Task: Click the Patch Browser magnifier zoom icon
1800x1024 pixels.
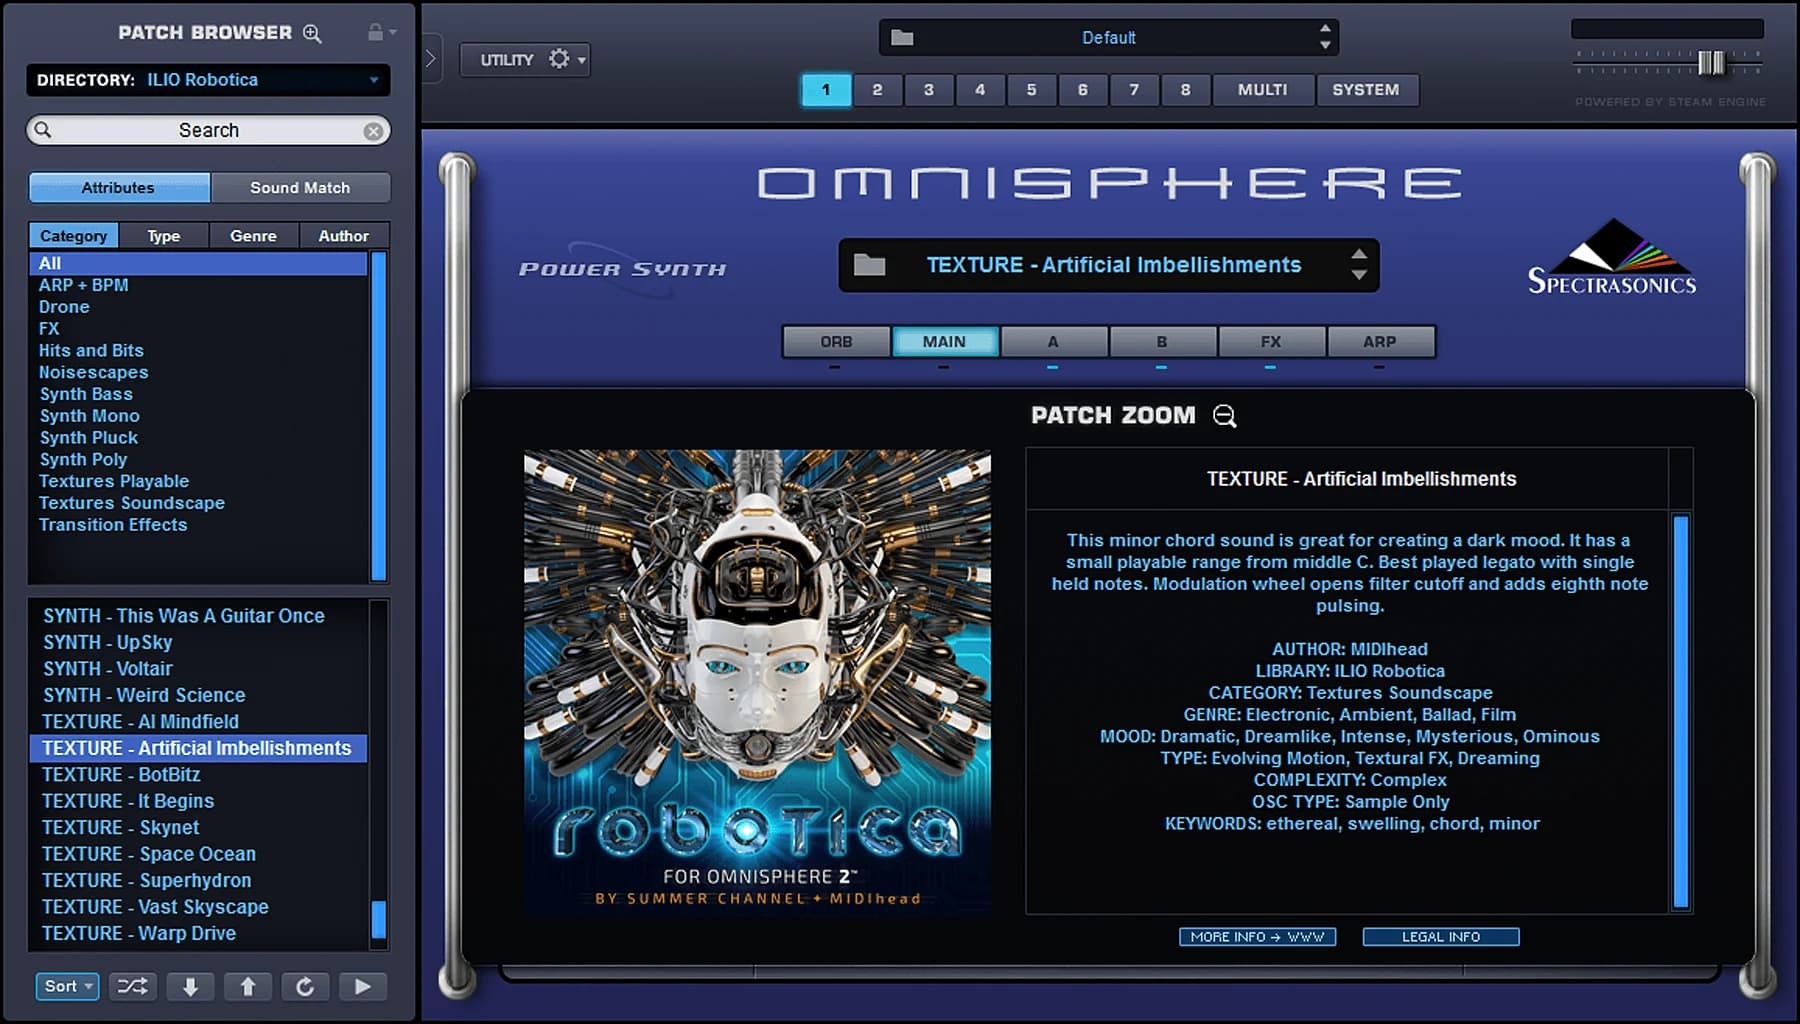Action: 310,33
